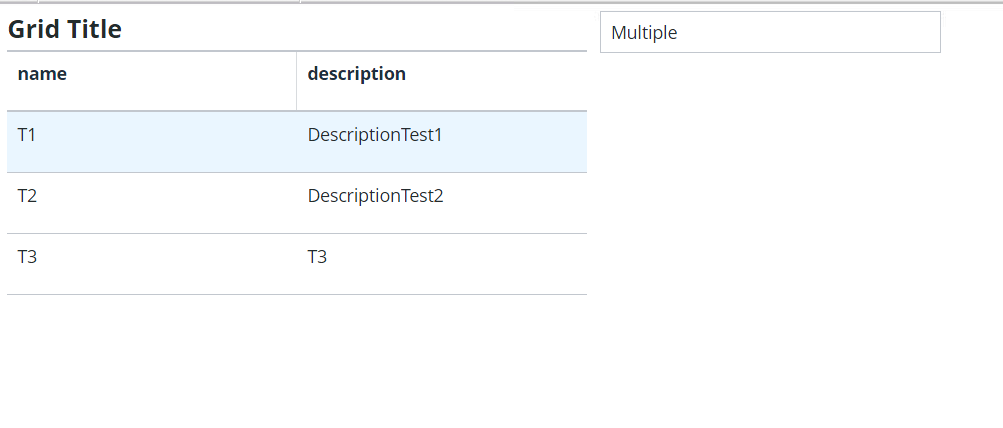Select the T1 cell in name column
The width and height of the screenshot is (1003, 428).
coord(27,135)
